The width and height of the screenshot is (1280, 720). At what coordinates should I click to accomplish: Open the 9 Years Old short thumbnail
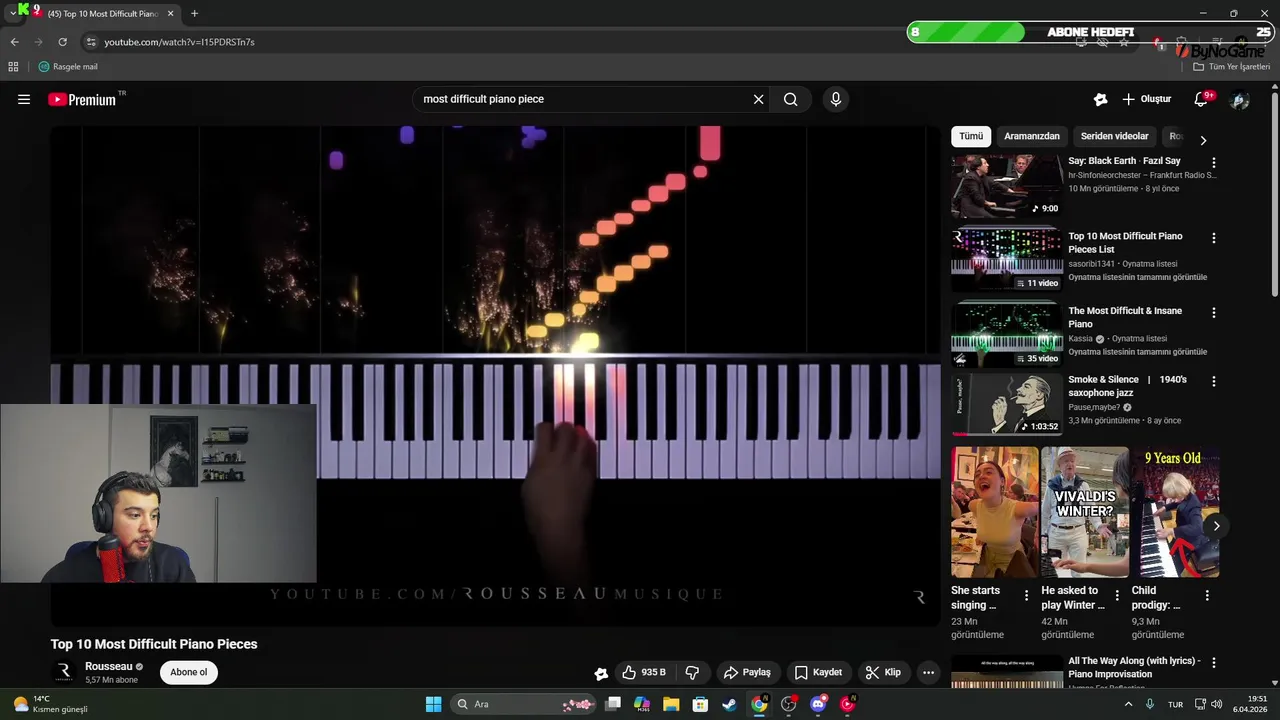1175,512
